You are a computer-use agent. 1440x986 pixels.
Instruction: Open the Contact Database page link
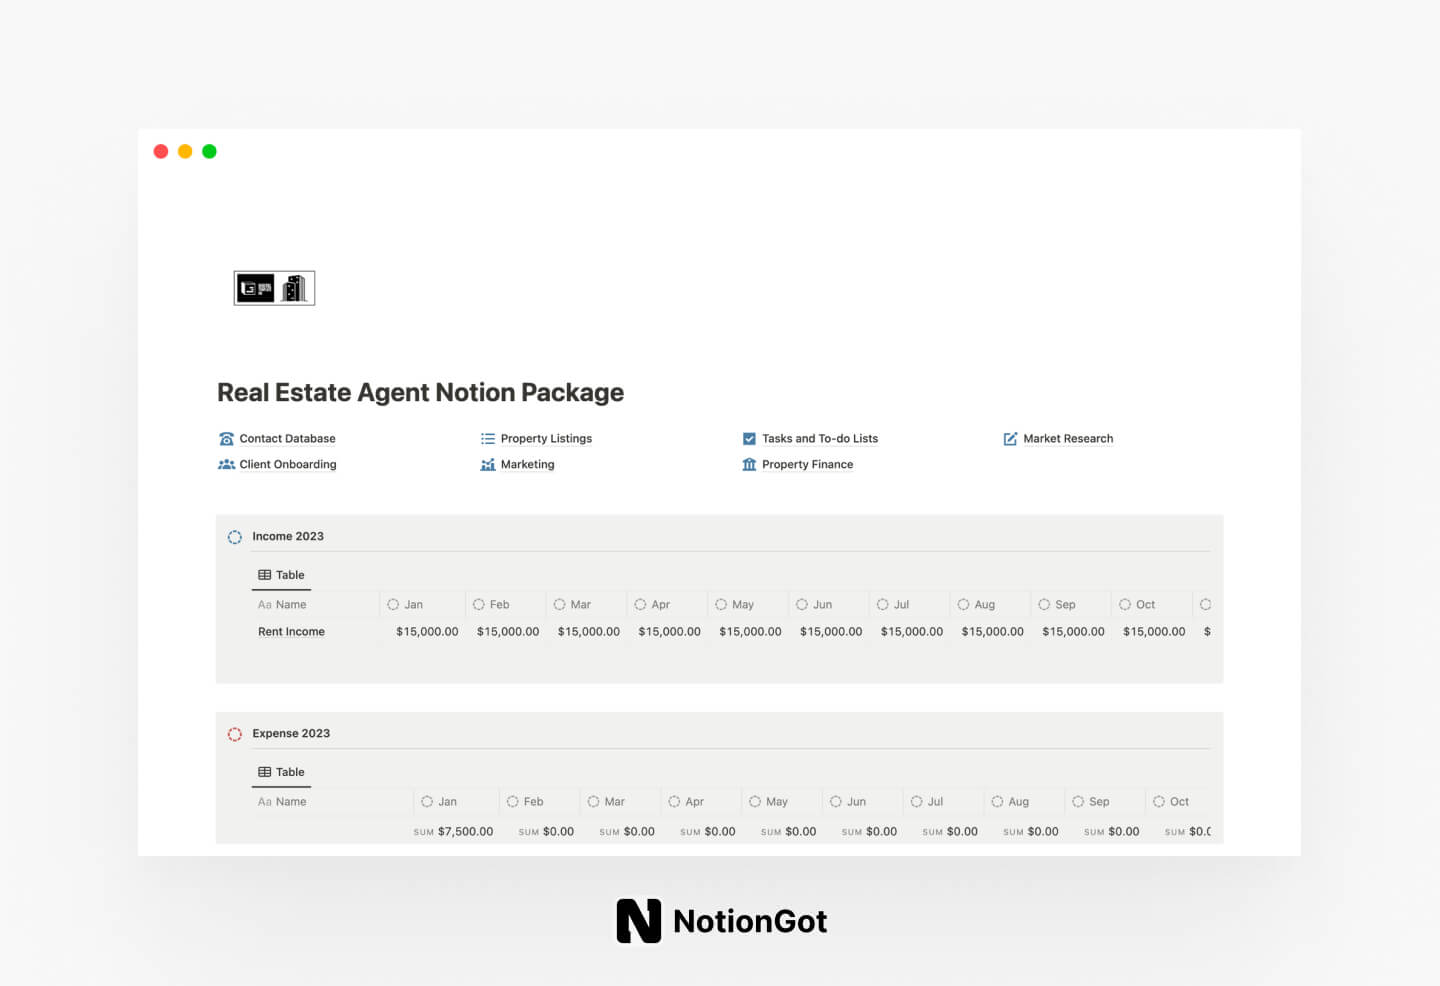(x=287, y=438)
